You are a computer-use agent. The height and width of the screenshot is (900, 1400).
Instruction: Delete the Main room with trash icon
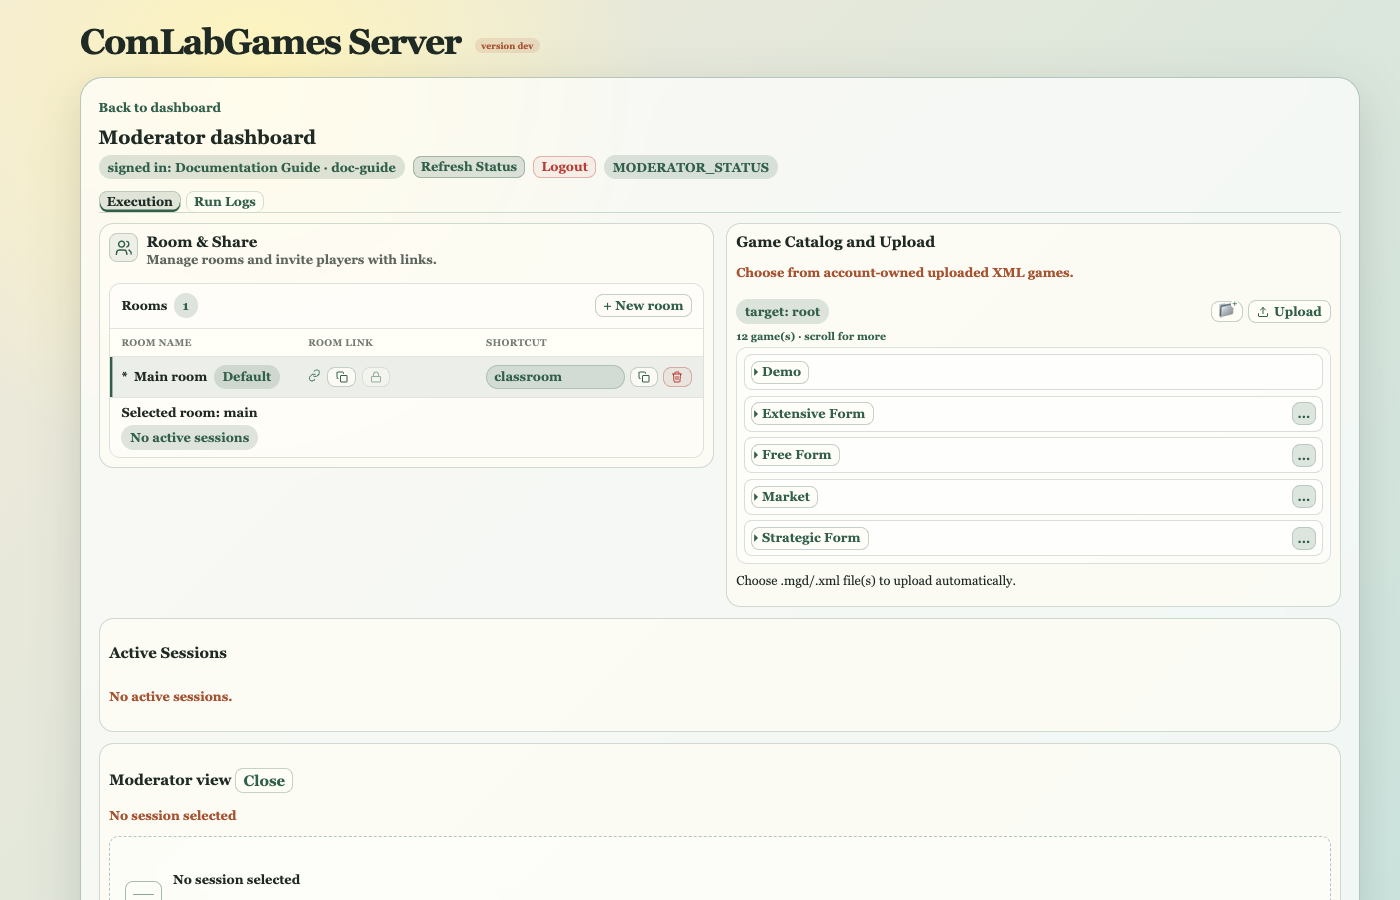677,377
